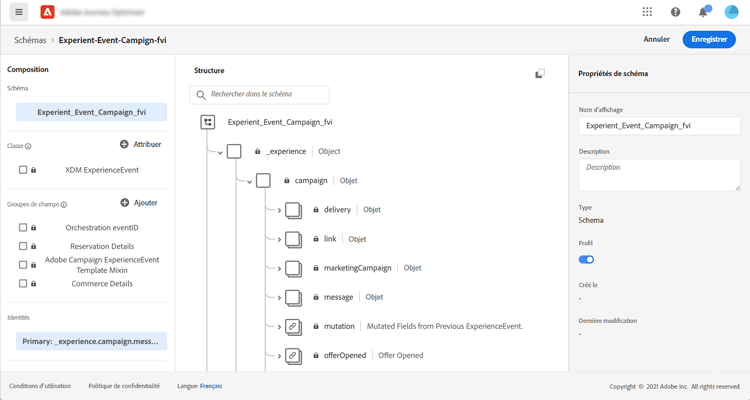Expand the delivery object node

[x=279, y=210]
